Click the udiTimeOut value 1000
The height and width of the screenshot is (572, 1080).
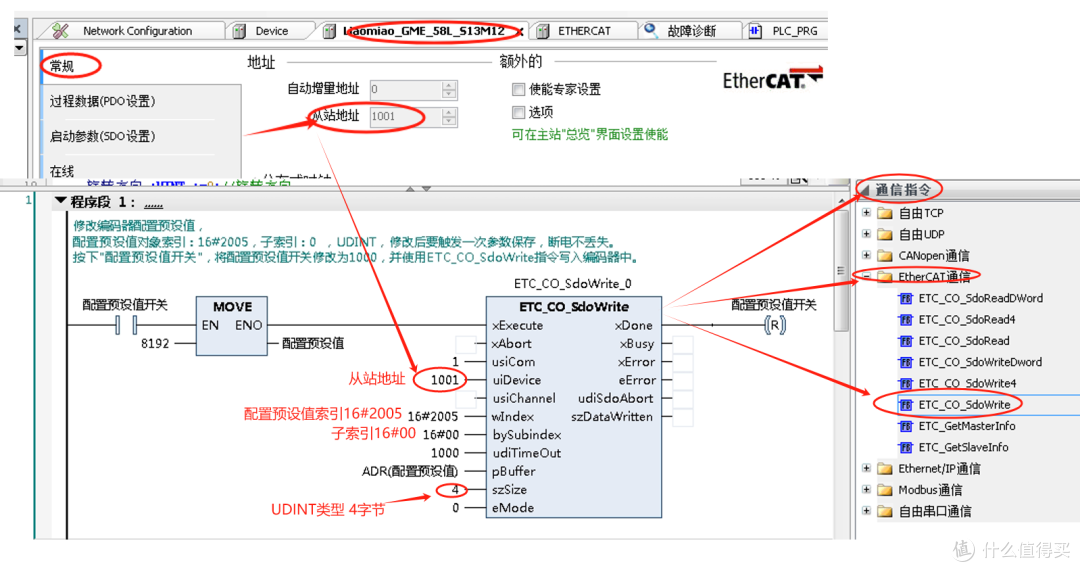click(445, 453)
